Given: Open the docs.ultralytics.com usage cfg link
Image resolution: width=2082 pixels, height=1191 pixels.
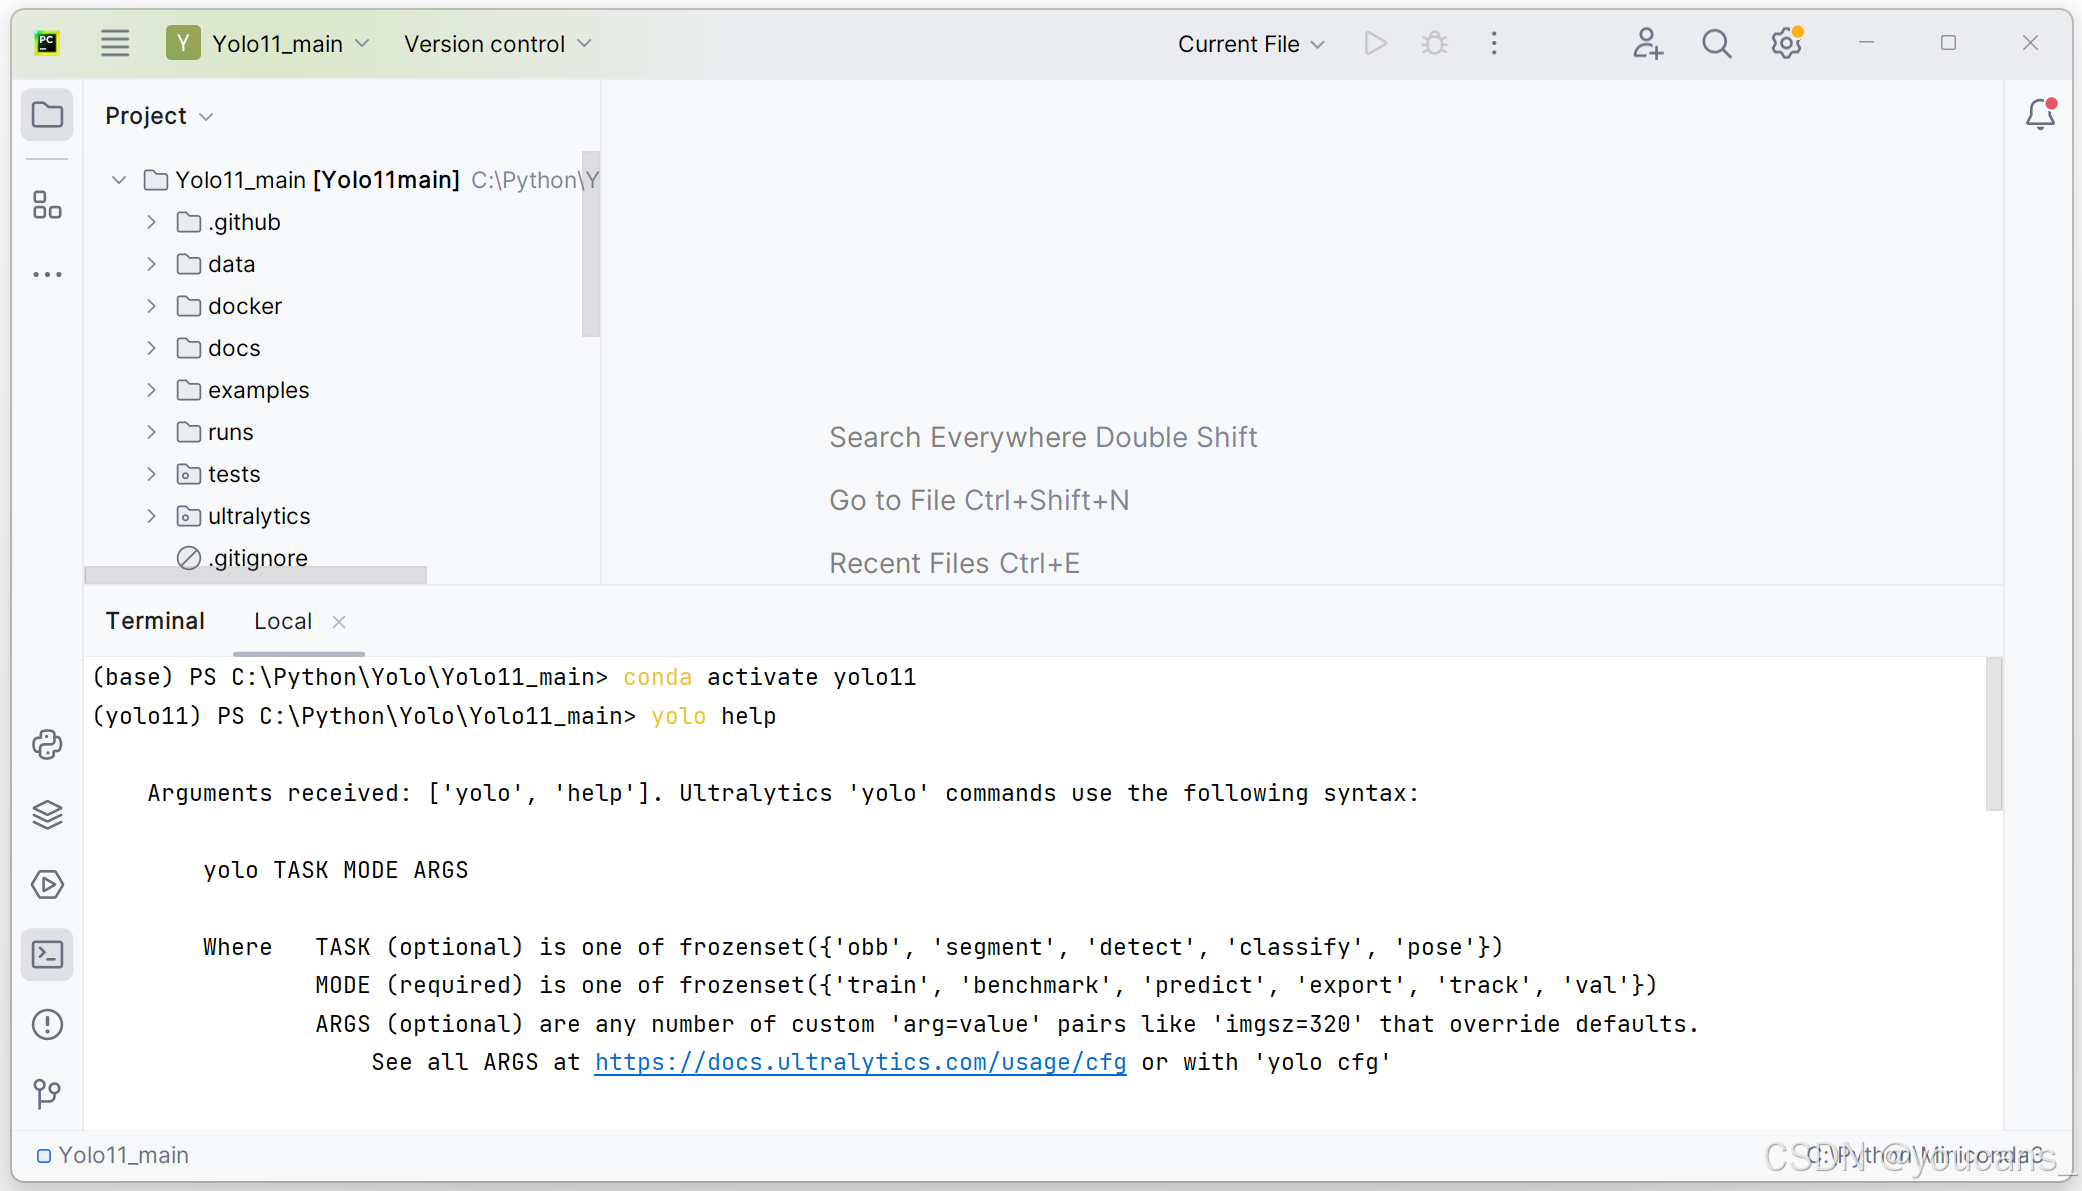Looking at the screenshot, I should point(860,1062).
